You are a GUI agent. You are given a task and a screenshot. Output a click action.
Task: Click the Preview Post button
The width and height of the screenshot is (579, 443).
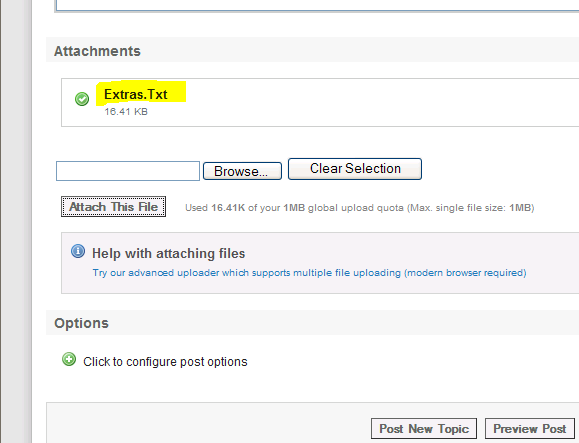click(530, 429)
